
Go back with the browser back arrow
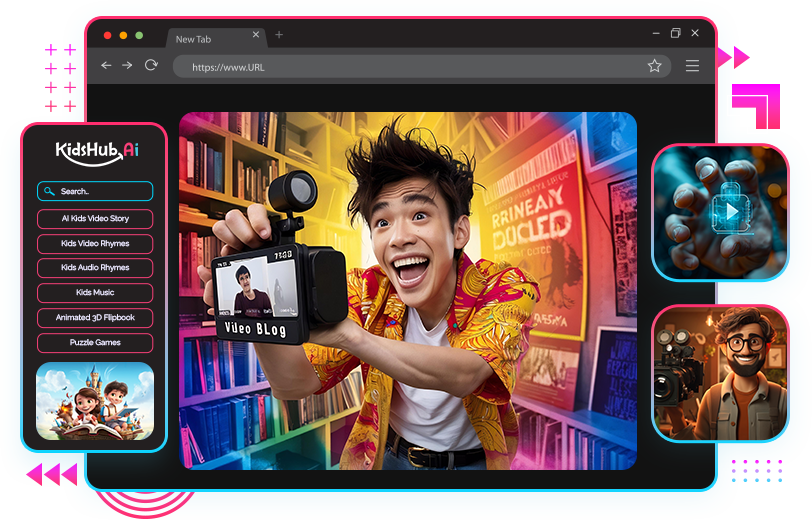click(x=106, y=65)
